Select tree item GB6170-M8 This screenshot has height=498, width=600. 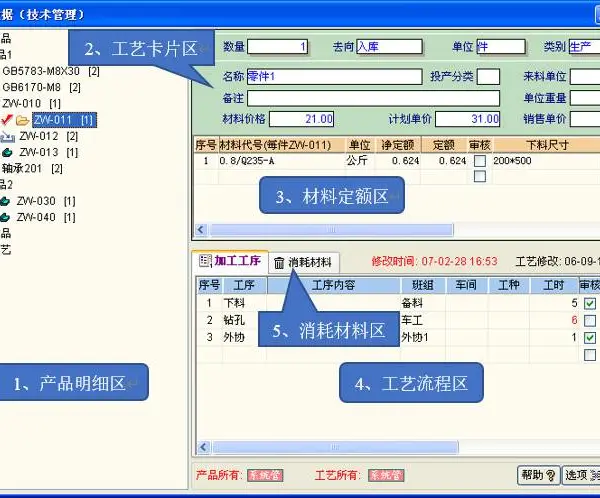coord(41,87)
